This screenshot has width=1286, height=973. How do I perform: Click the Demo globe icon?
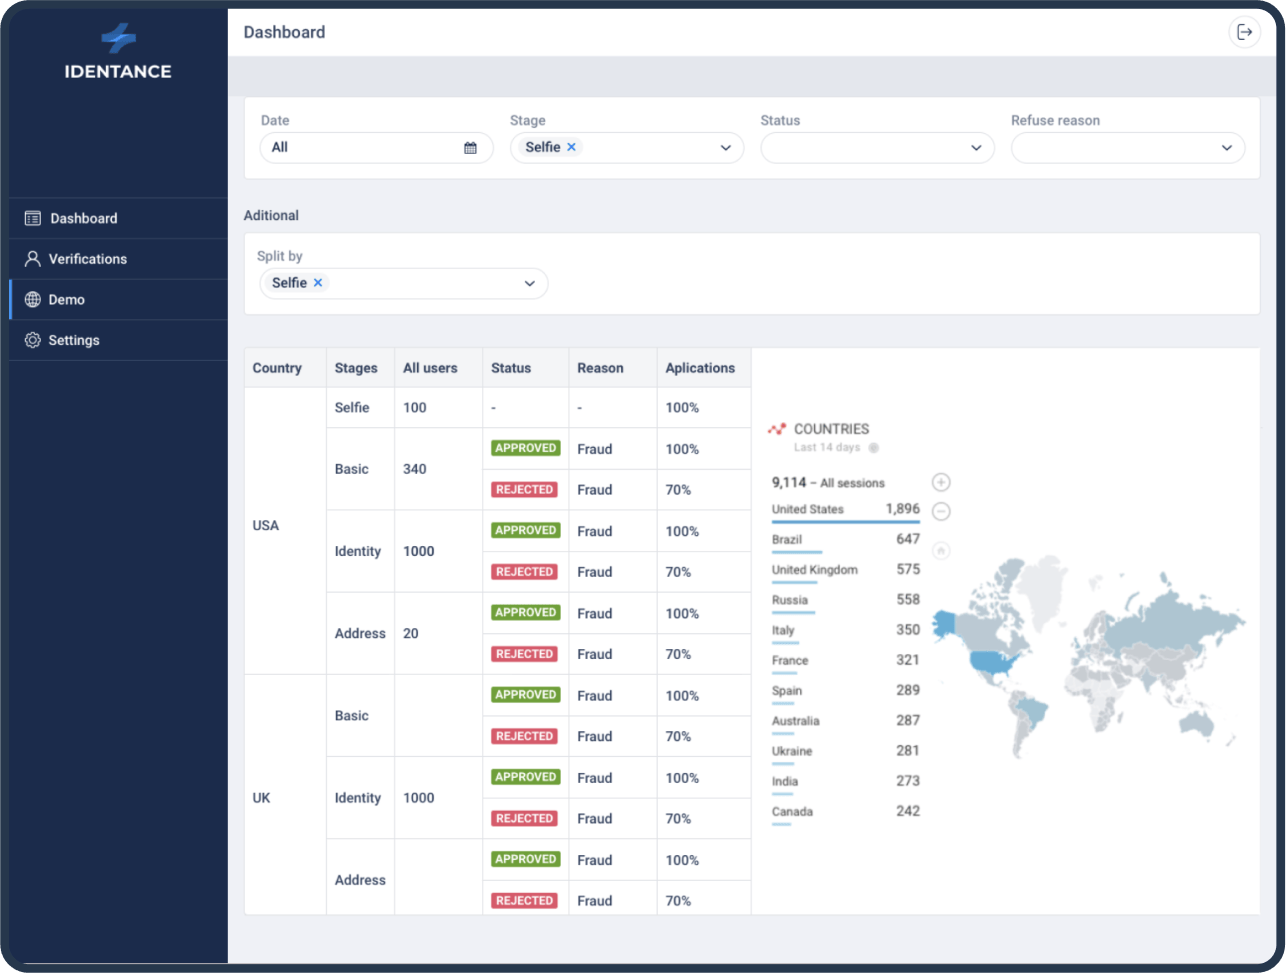click(33, 300)
